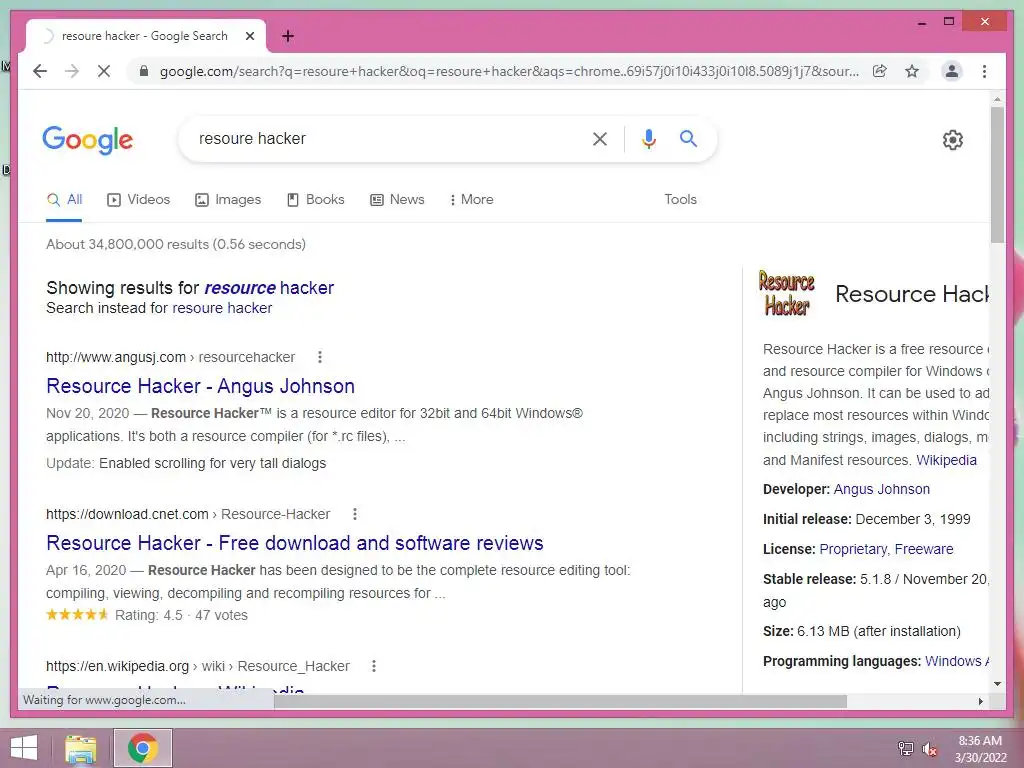The width and height of the screenshot is (1024, 768).
Task: View site info via padlock icon
Action: [x=144, y=71]
